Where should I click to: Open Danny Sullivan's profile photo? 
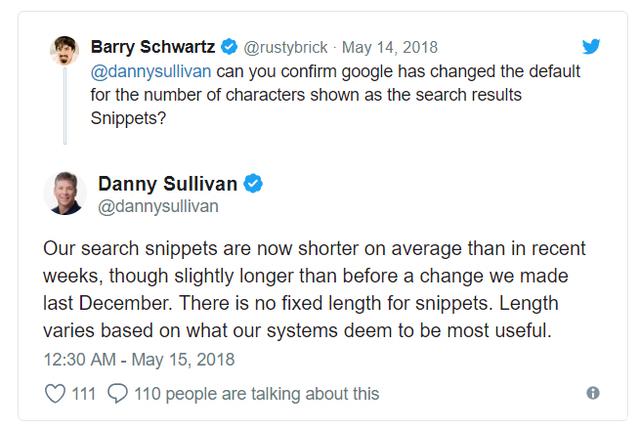[x=64, y=192]
